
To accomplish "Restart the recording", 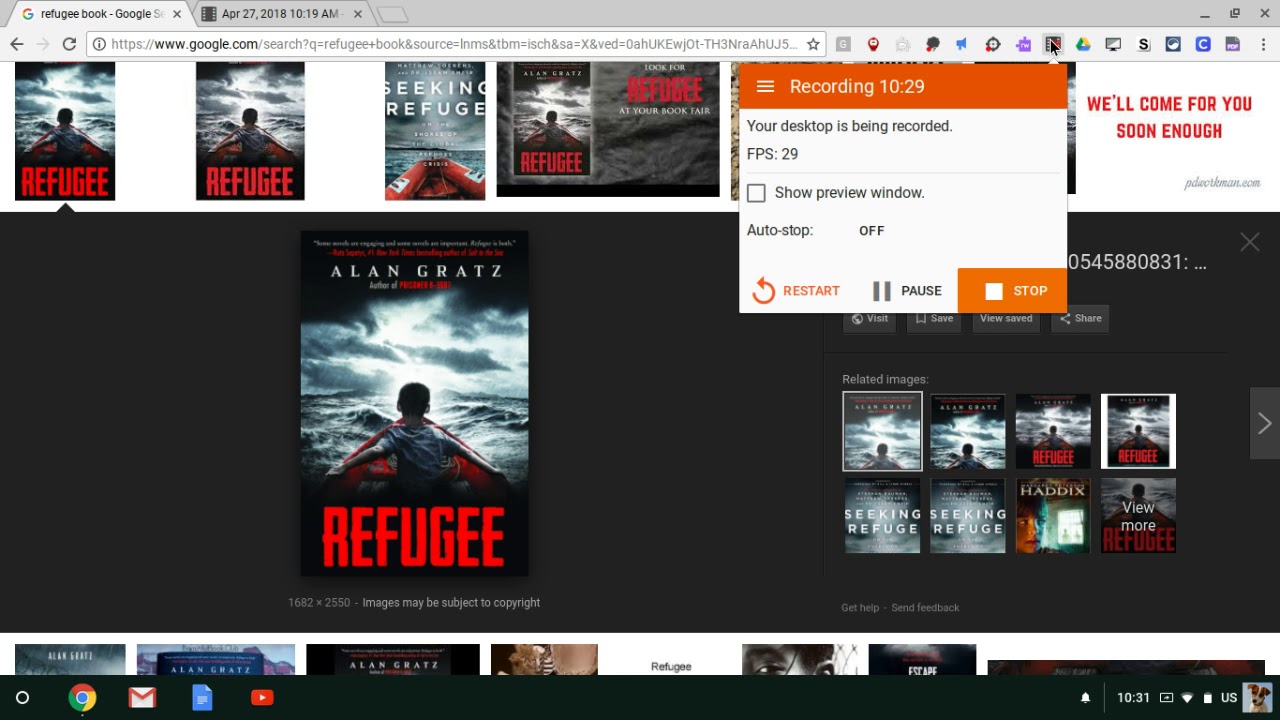I will point(796,291).
